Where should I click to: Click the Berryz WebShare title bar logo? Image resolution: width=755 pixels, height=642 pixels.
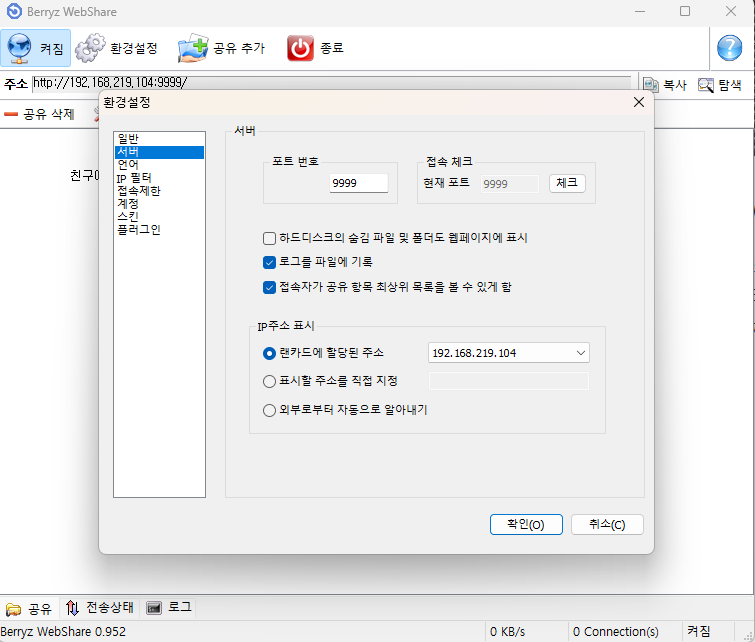tap(14, 11)
